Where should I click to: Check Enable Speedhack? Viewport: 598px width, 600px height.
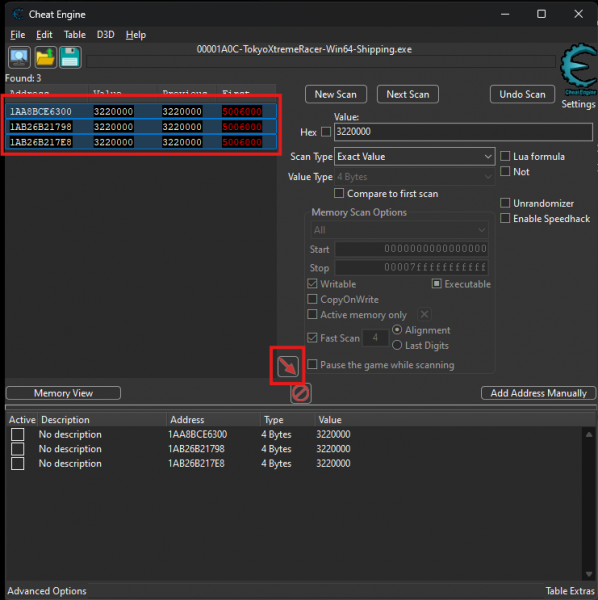[x=505, y=218]
